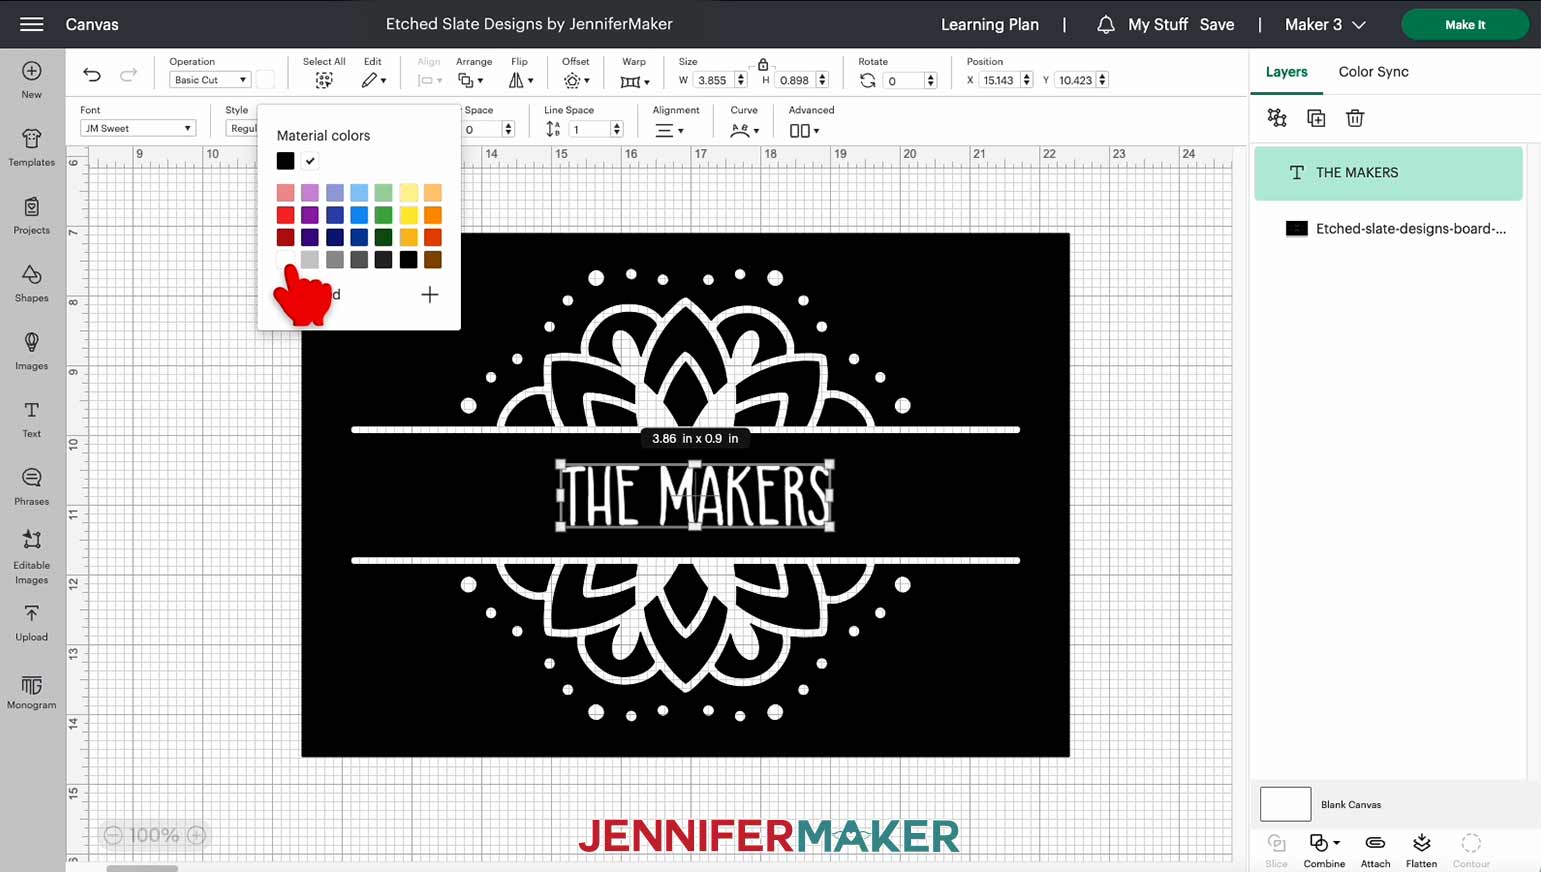Image resolution: width=1541 pixels, height=872 pixels.
Task: Click the Blank Canvas thumbnail
Action: click(x=1285, y=804)
